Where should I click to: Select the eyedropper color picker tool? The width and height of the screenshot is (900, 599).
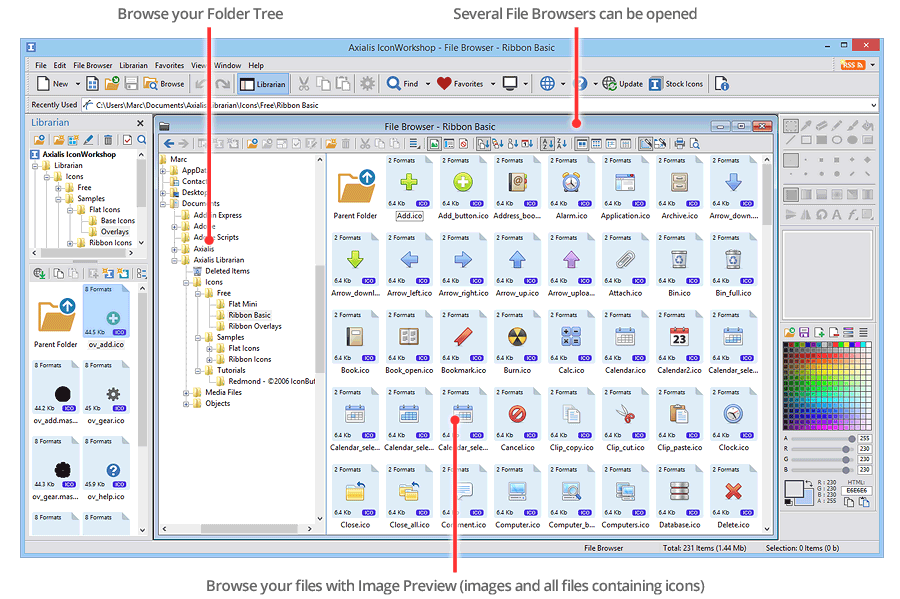pyautogui.click(x=806, y=125)
